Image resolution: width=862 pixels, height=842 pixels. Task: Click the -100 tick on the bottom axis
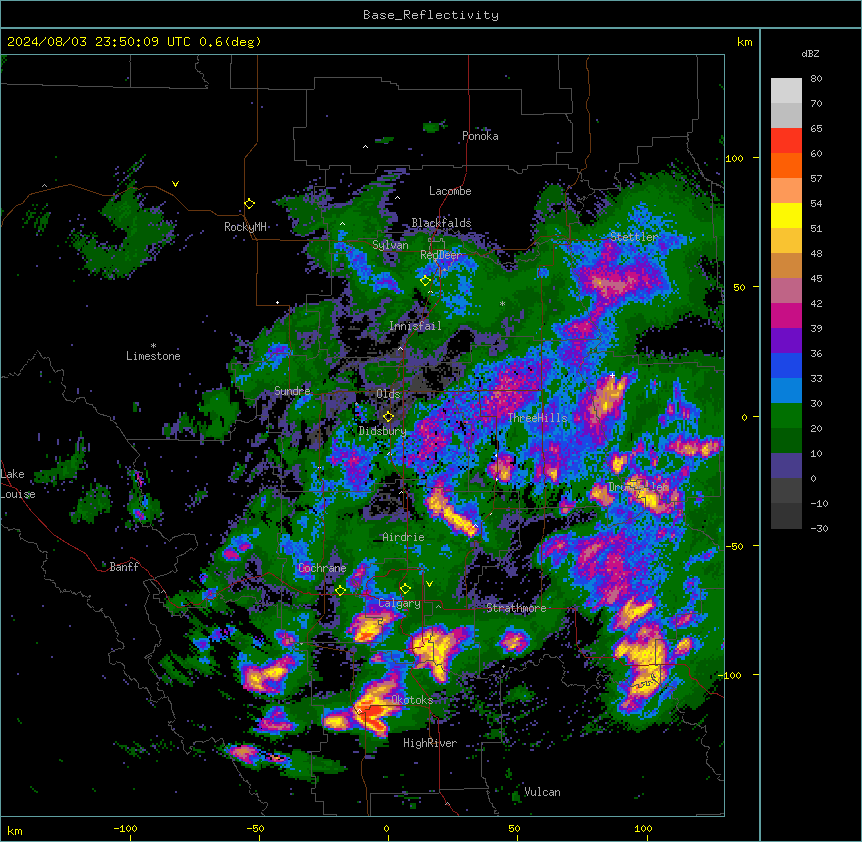point(125,828)
